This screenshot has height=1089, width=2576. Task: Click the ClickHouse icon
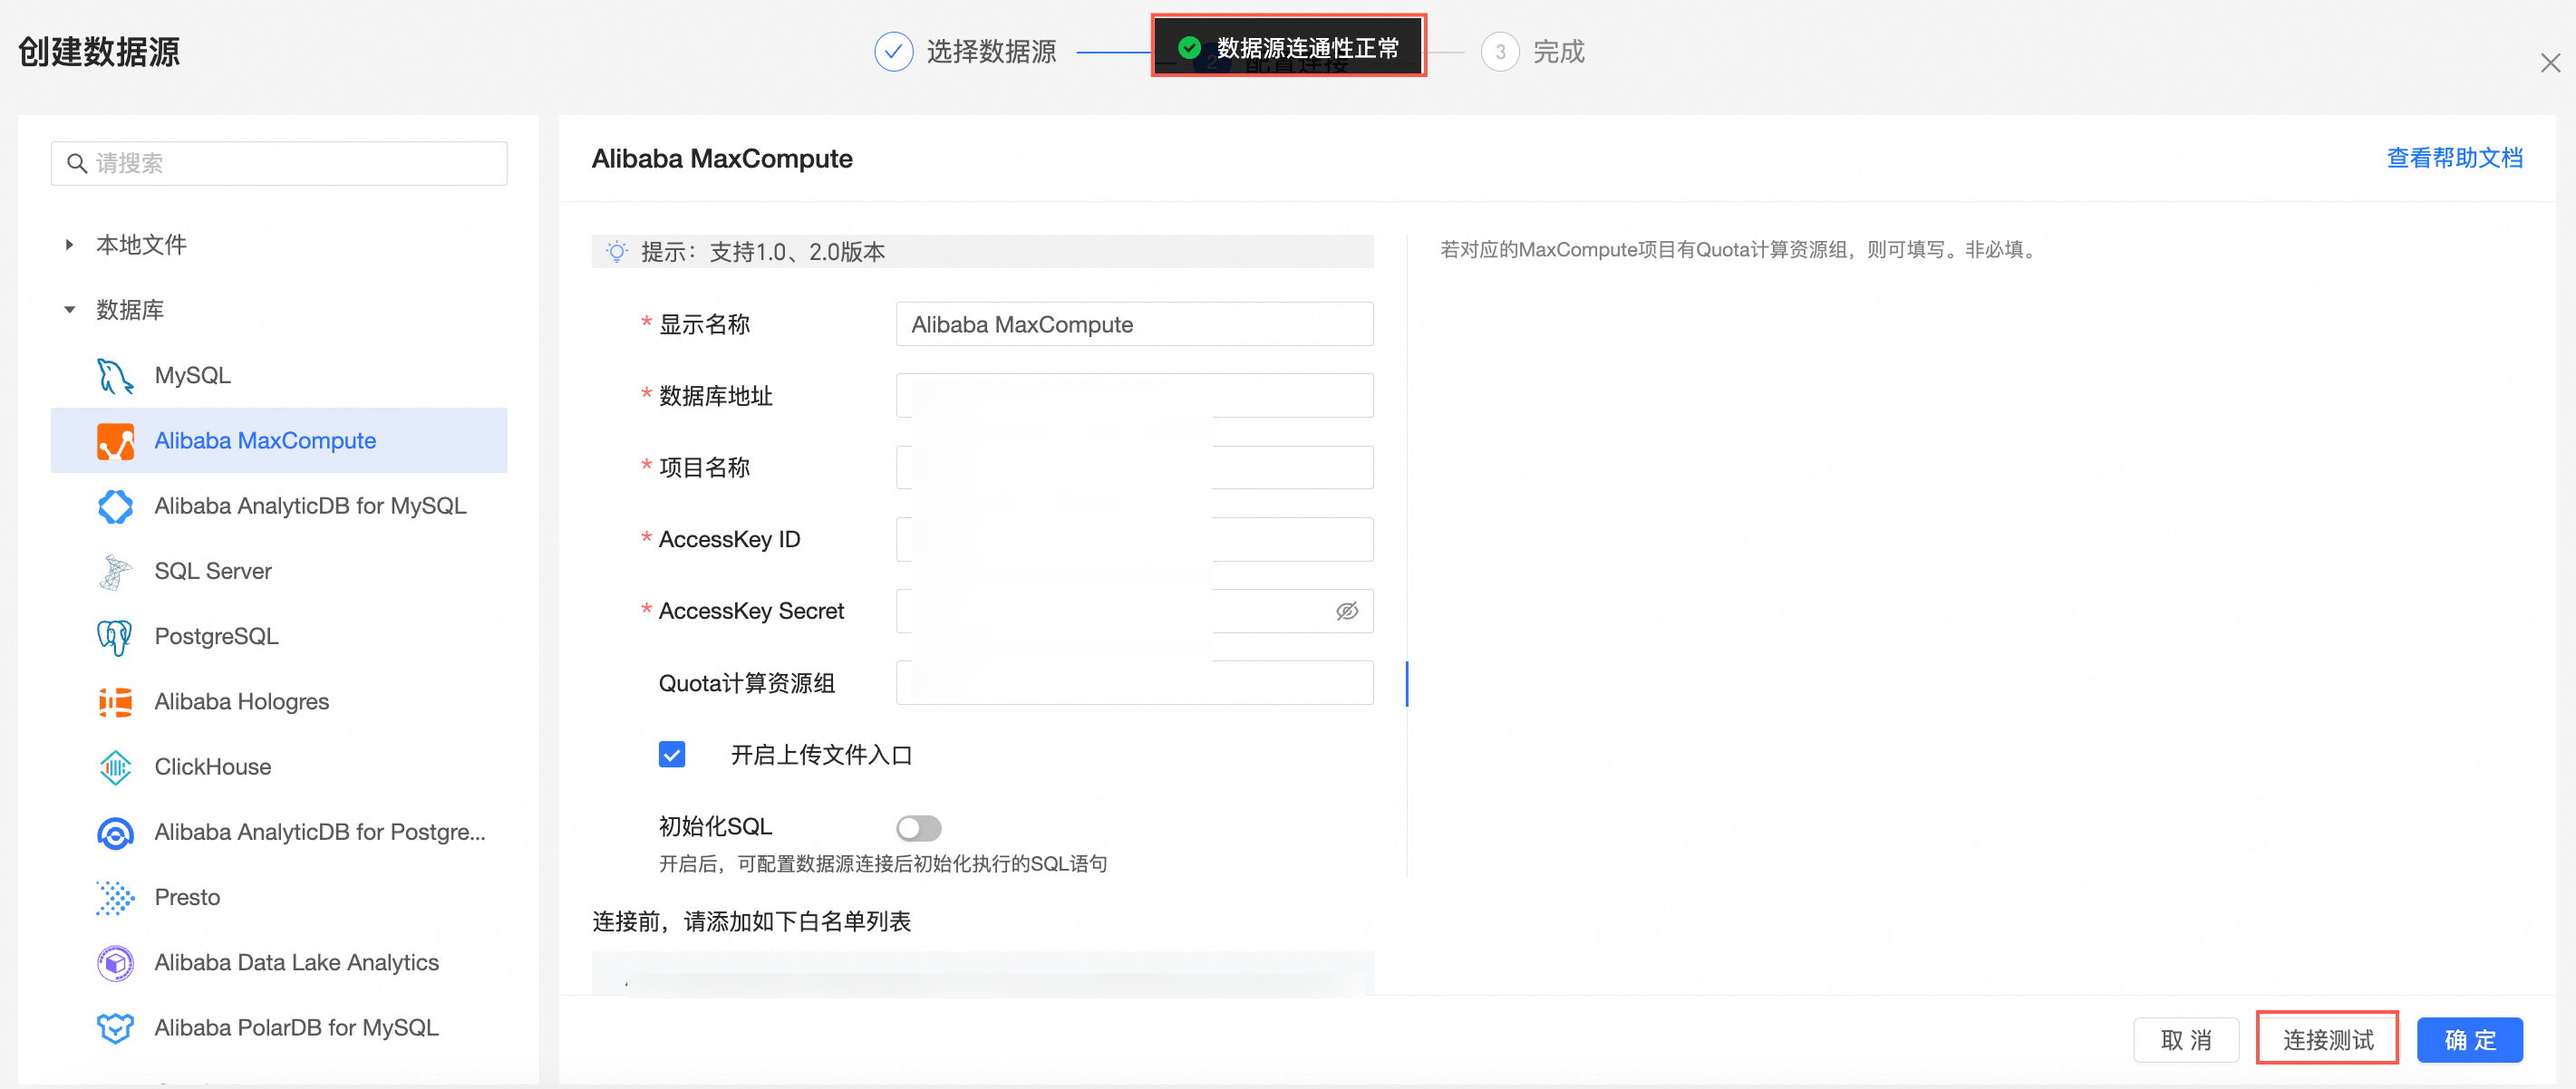[x=114, y=767]
